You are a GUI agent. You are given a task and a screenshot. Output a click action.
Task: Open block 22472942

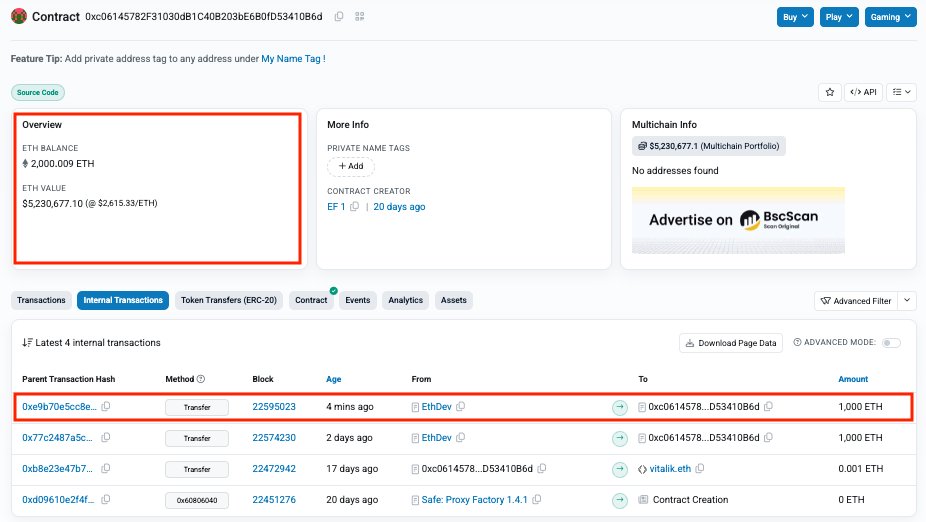click(274, 469)
